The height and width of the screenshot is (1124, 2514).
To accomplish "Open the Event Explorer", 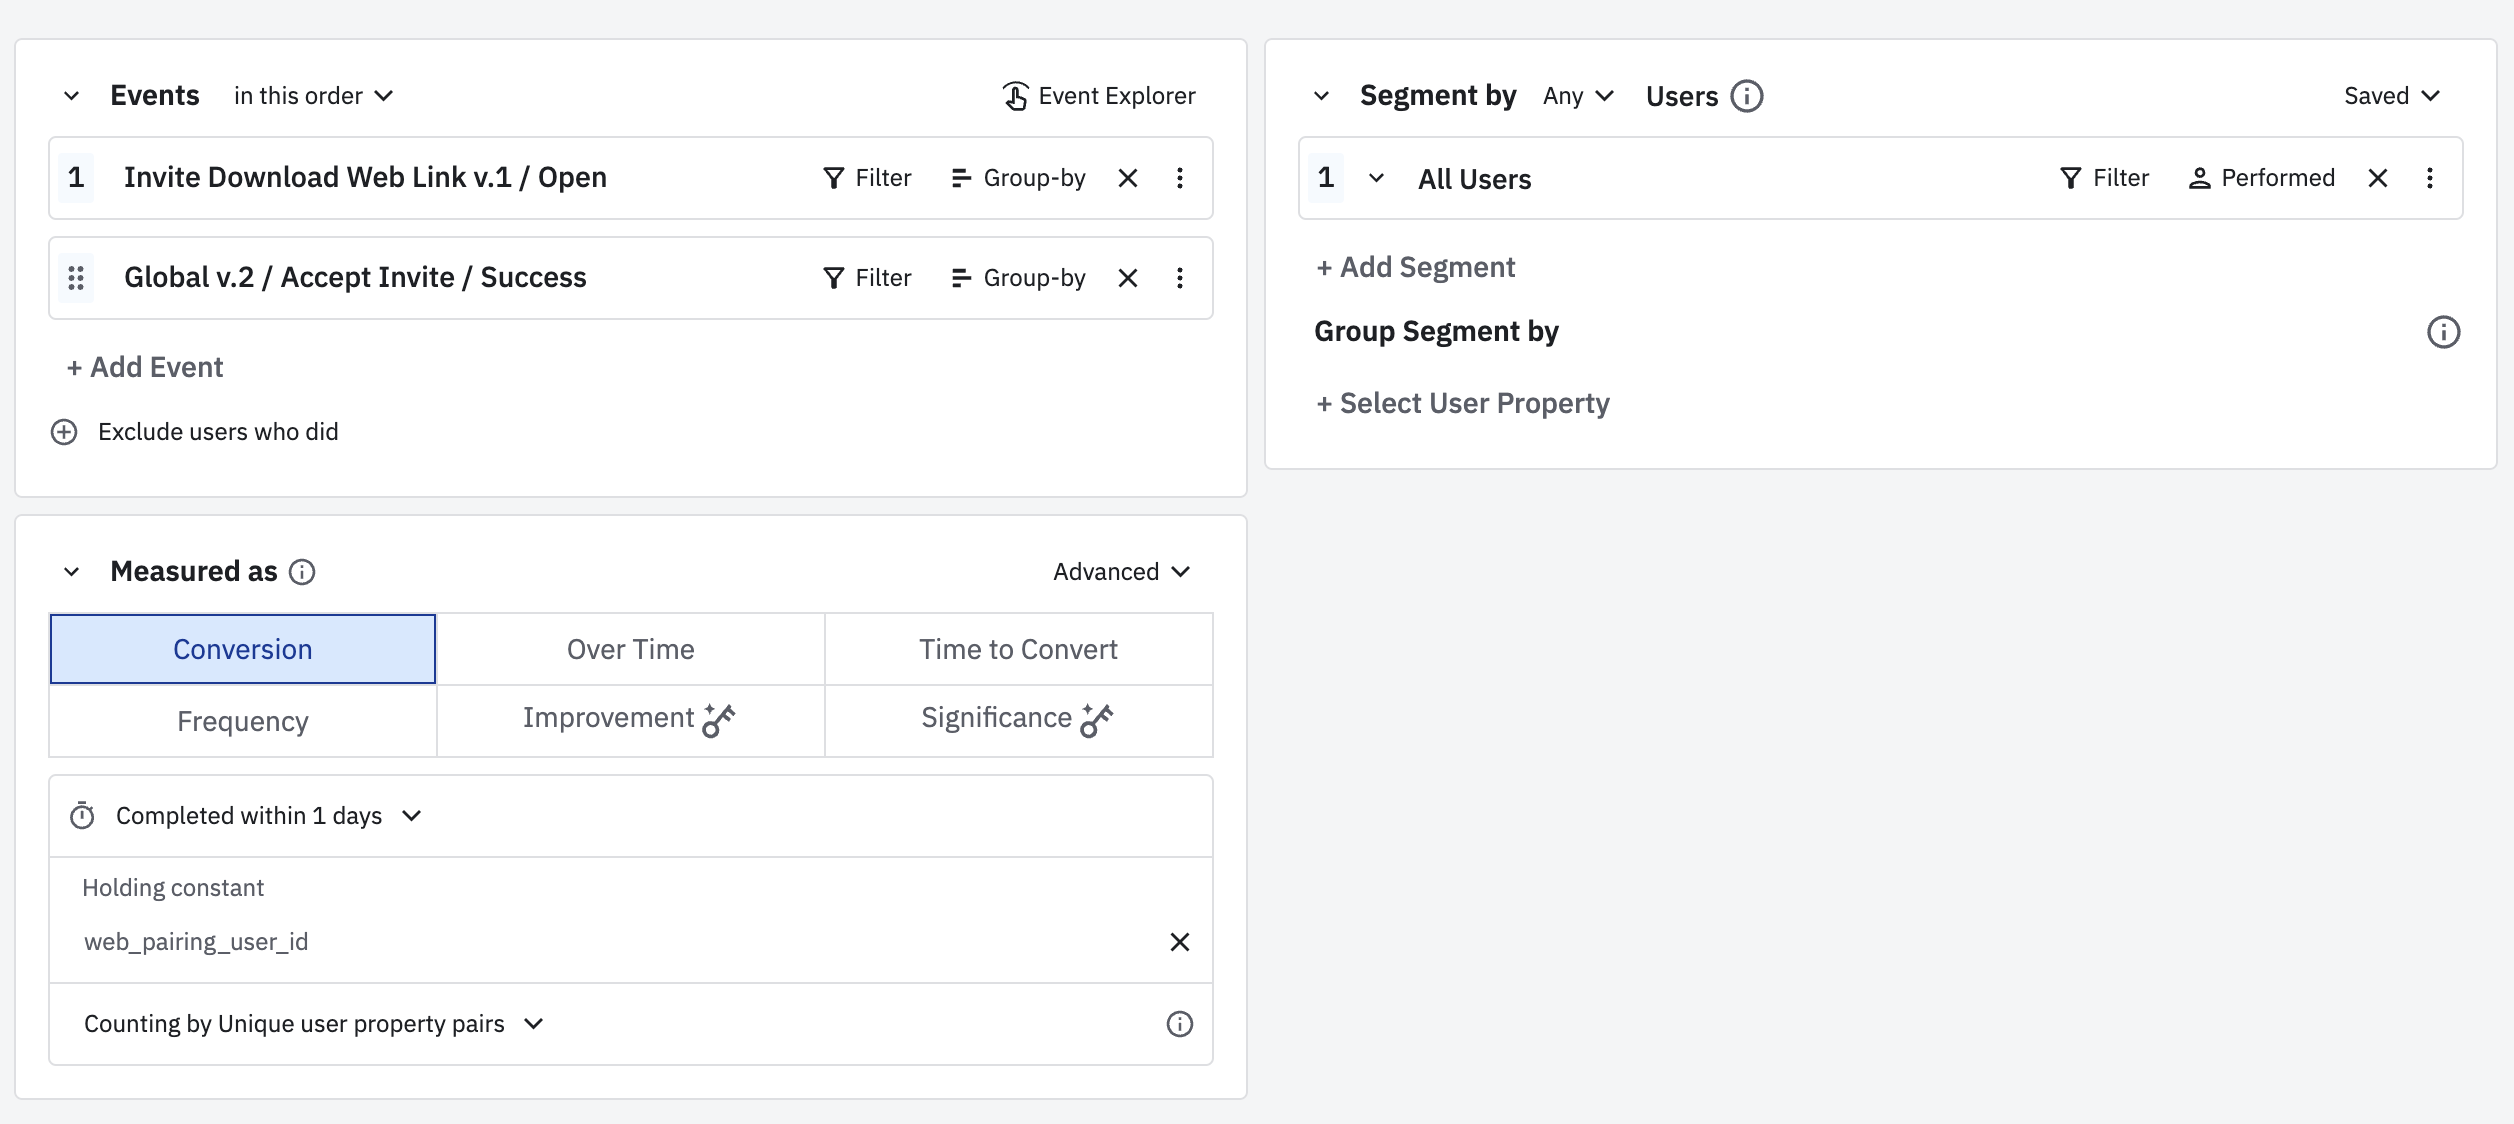I will [1099, 96].
